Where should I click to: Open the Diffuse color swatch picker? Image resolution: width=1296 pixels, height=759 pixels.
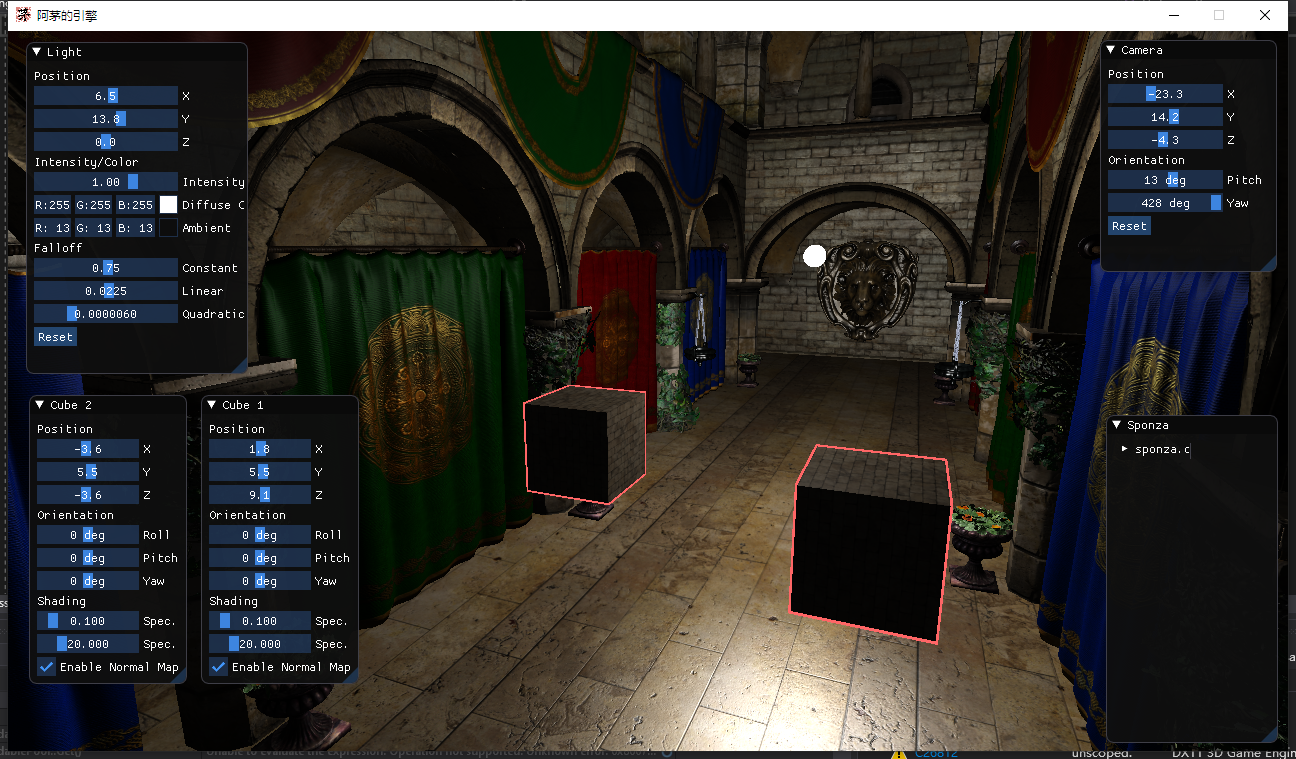[x=168, y=205]
